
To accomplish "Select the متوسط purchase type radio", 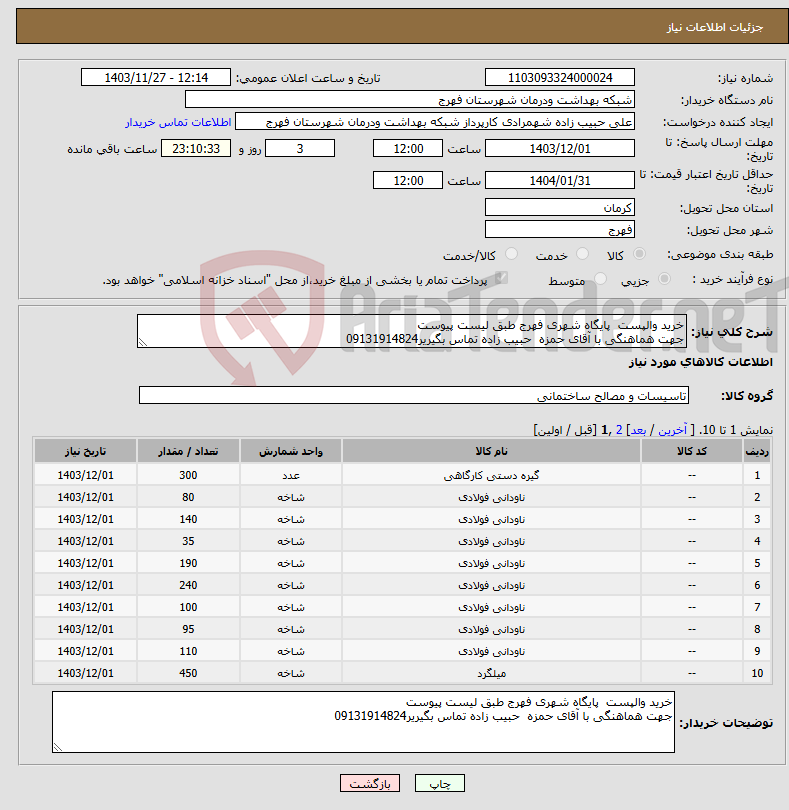I will tap(600, 278).
